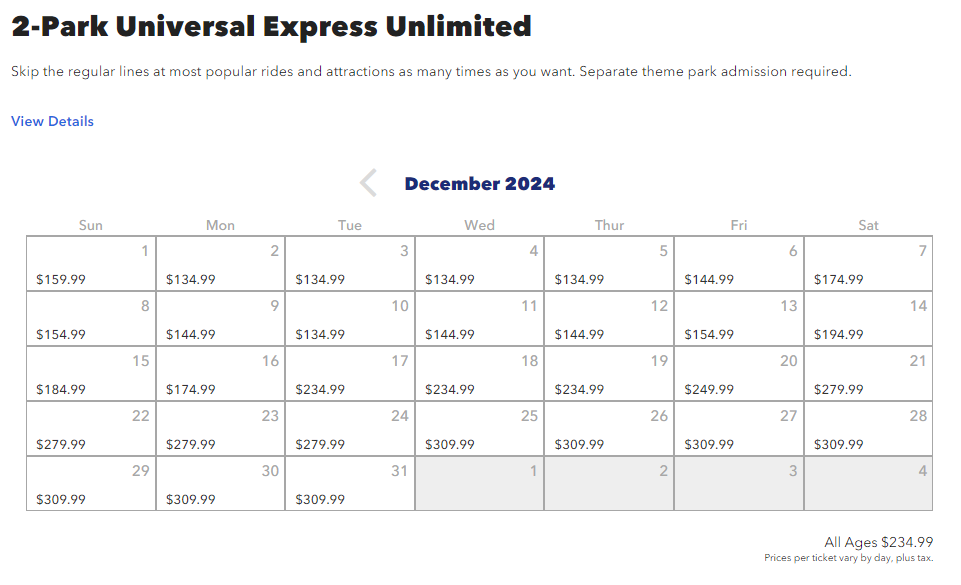Select December 18 date cell

coord(479,374)
